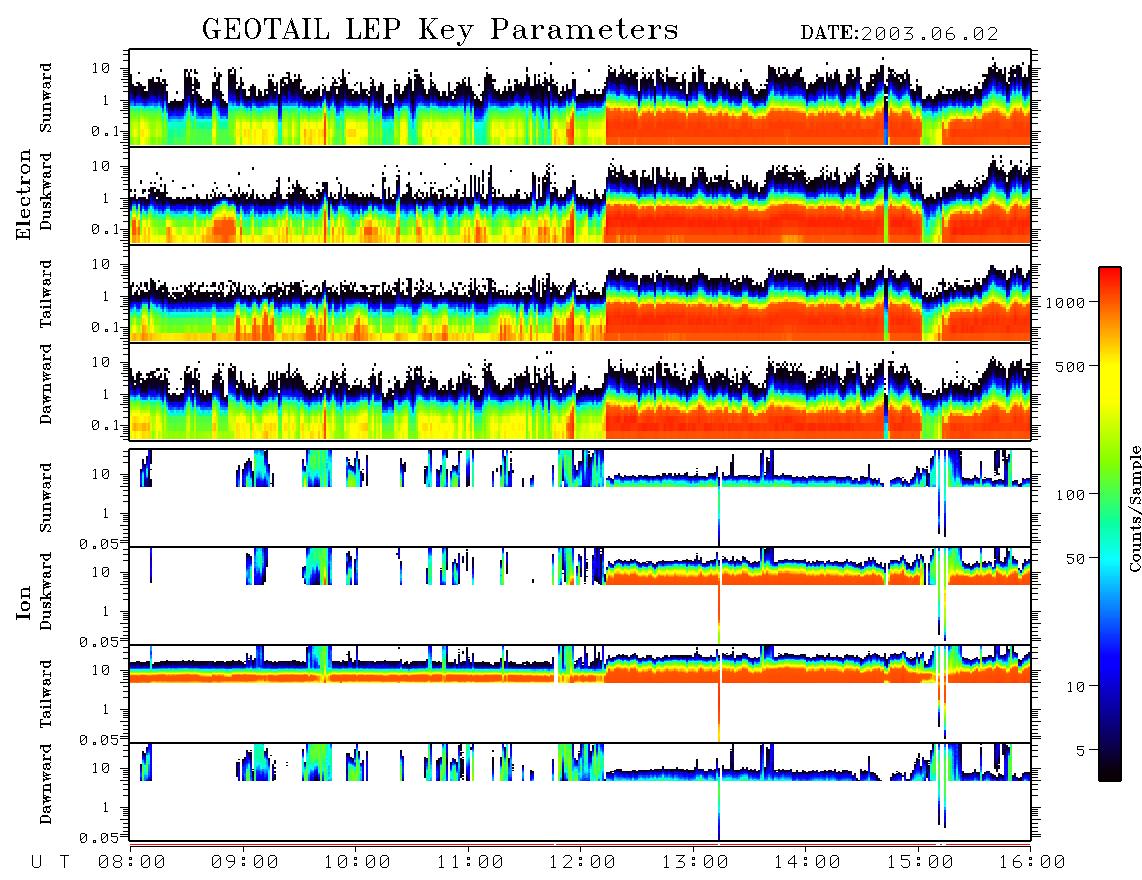Click inside the Electron Duskward spectrogram panel
The width and height of the screenshot is (1142, 880).
tap(580, 195)
